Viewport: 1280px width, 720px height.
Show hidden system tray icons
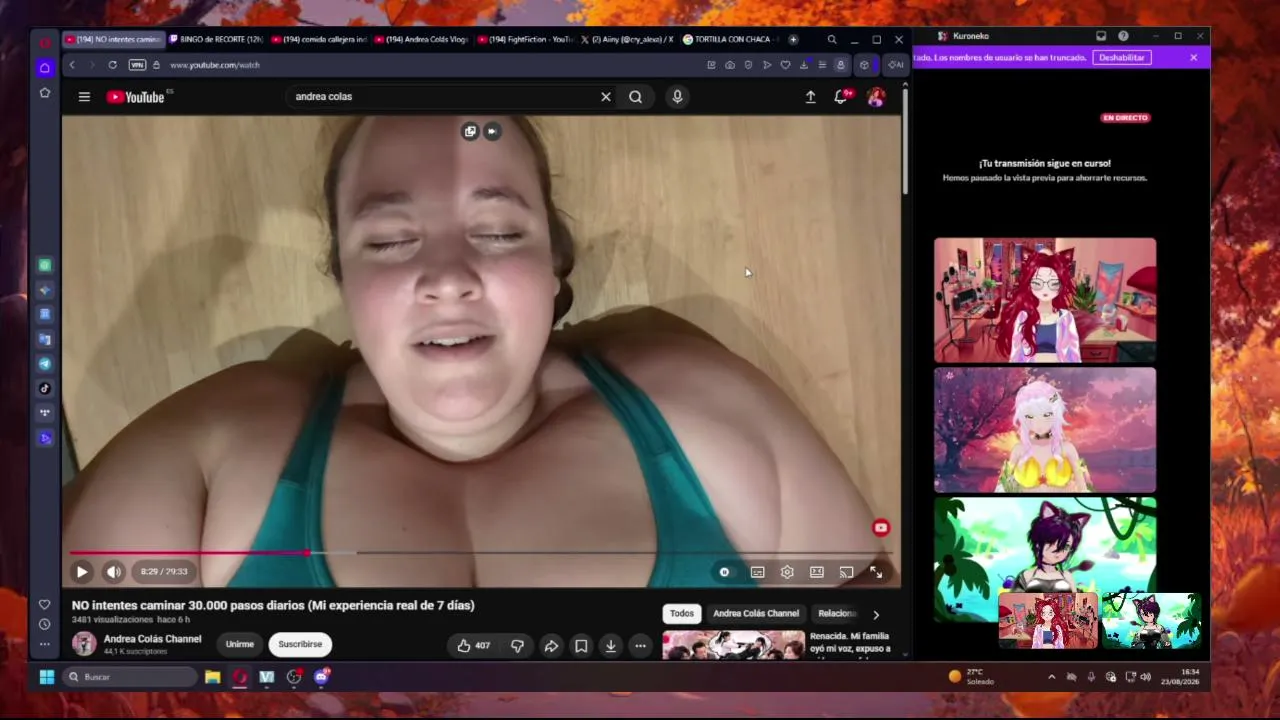pyautogui.click(x=1051, y=677)
